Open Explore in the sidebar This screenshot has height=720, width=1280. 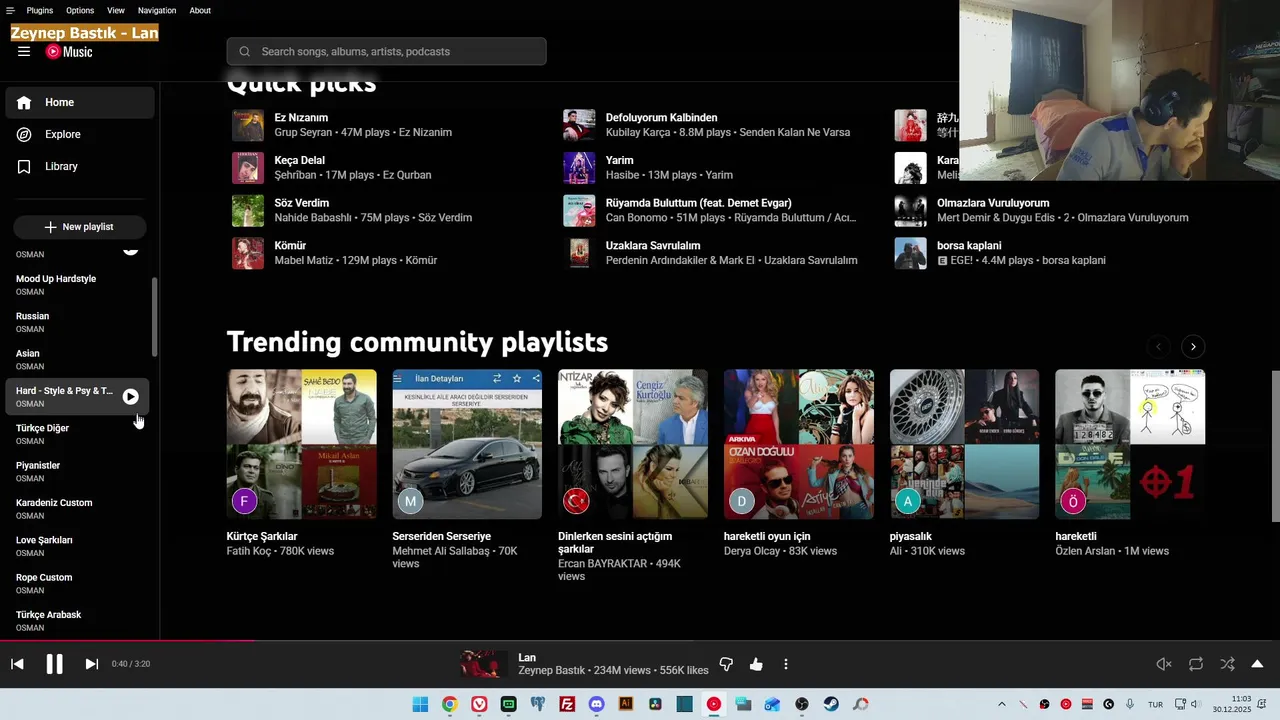[80, 134]
